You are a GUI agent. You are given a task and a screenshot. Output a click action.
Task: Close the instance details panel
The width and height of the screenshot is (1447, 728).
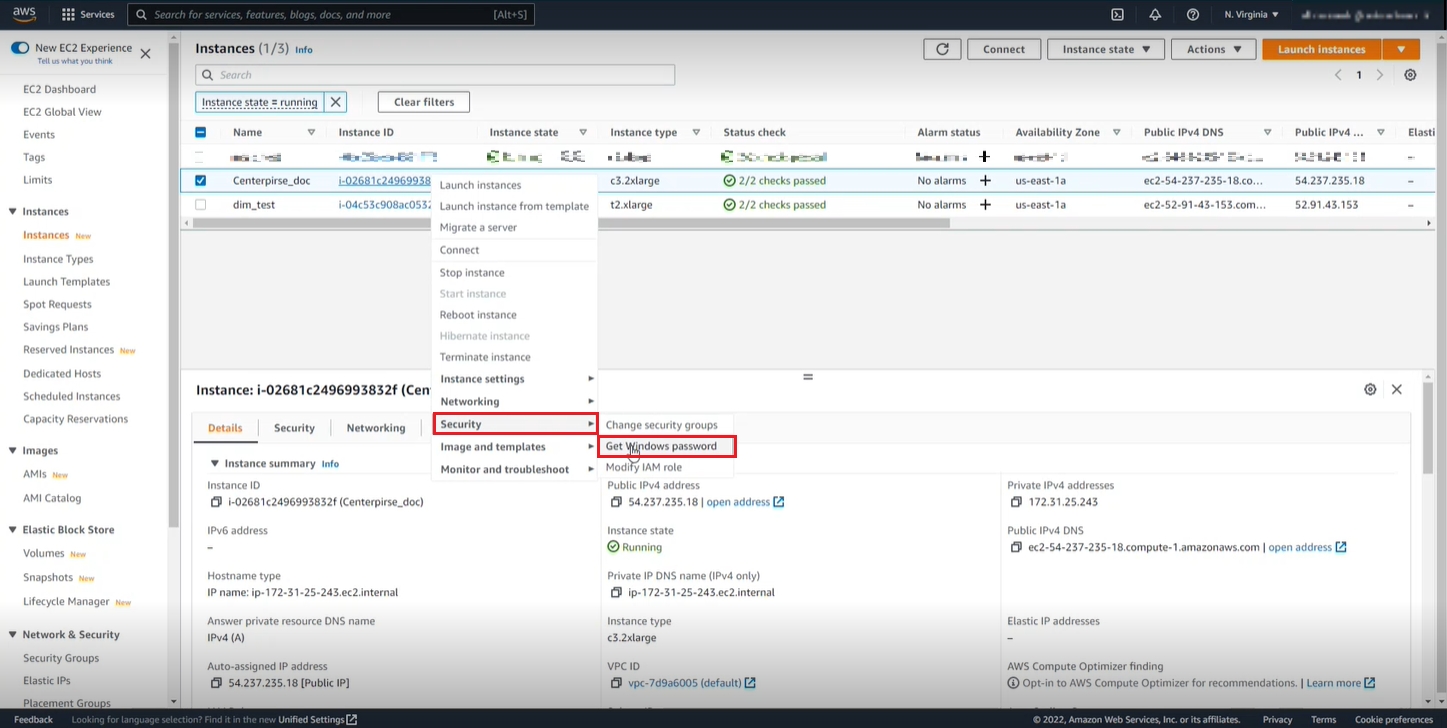(1397, 389)
